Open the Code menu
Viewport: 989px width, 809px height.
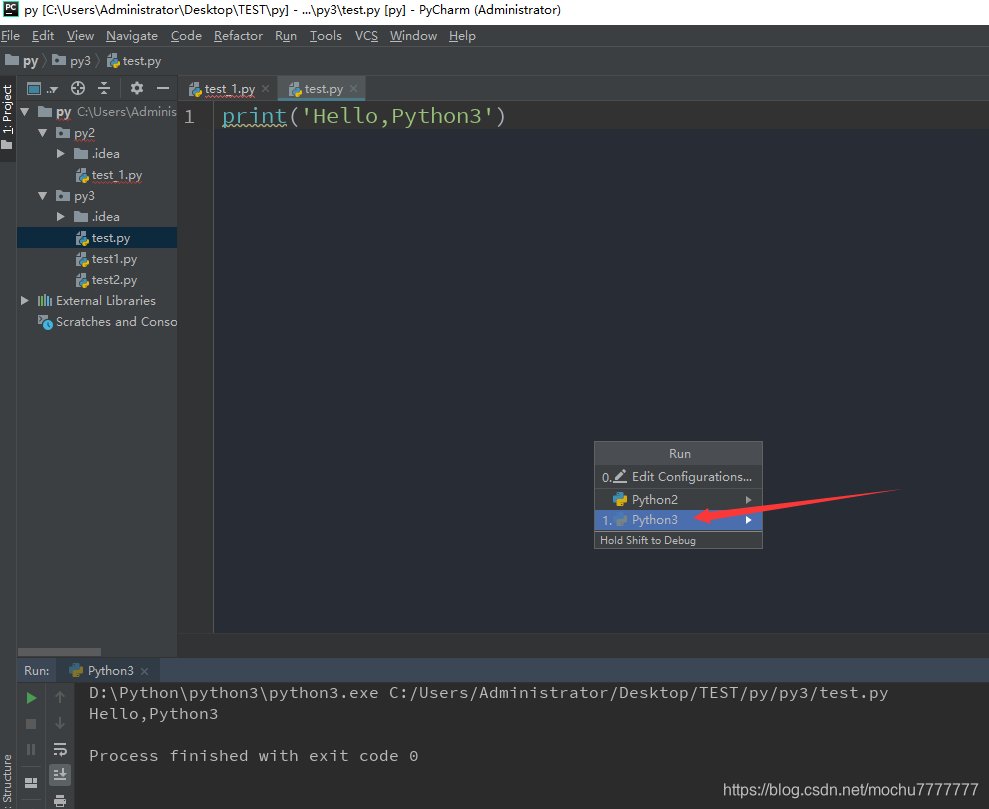pyautogui.click(x=186, y=36)
